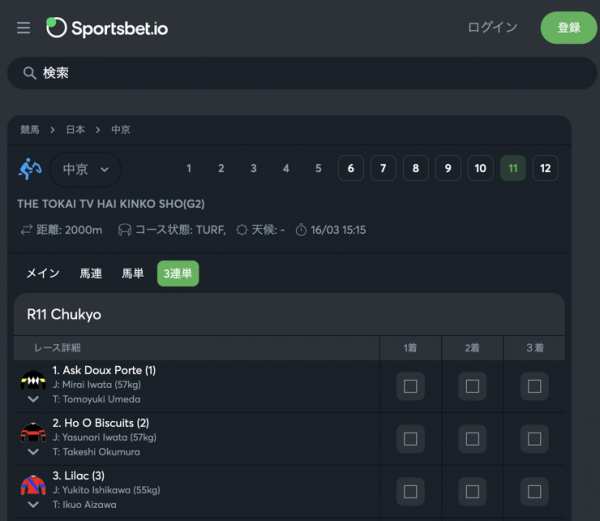This screenshot has width=600, height=521.
Task: Open the hamburger menu icon
Action: [x=23, y=28]
